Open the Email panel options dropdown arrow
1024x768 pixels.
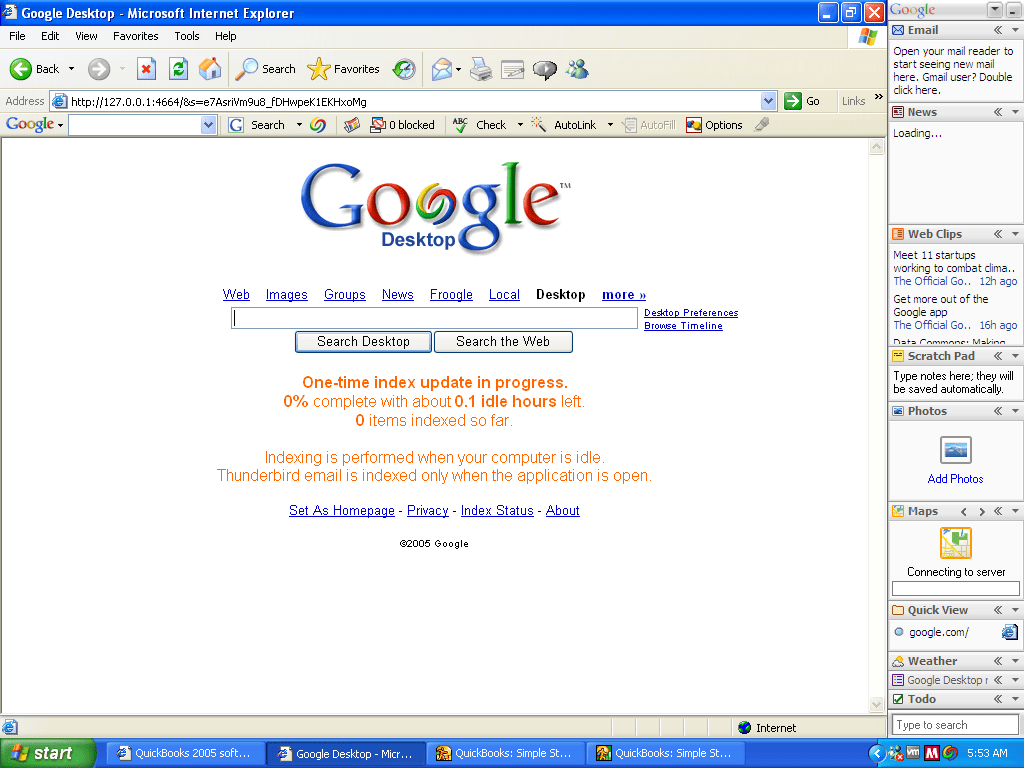point(1016,31)
